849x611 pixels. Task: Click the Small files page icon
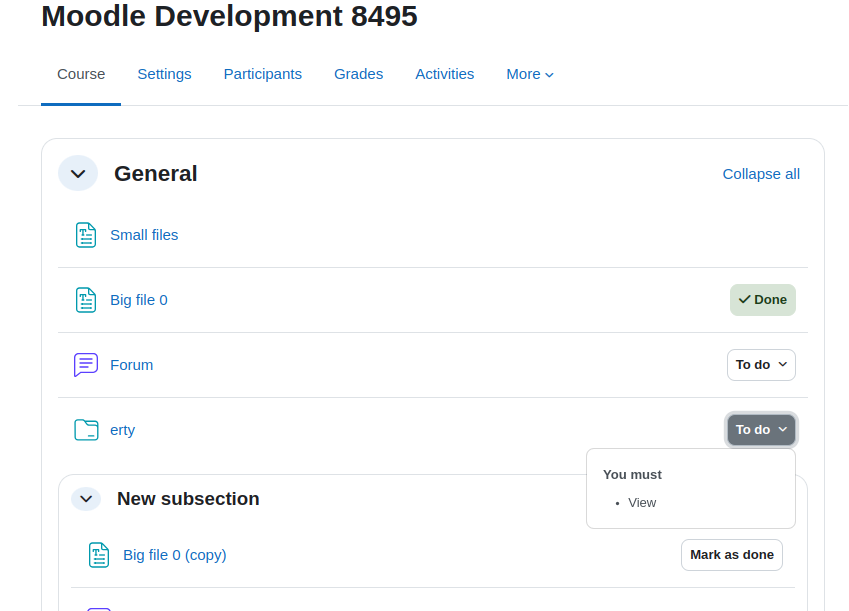tap(86, 235)
